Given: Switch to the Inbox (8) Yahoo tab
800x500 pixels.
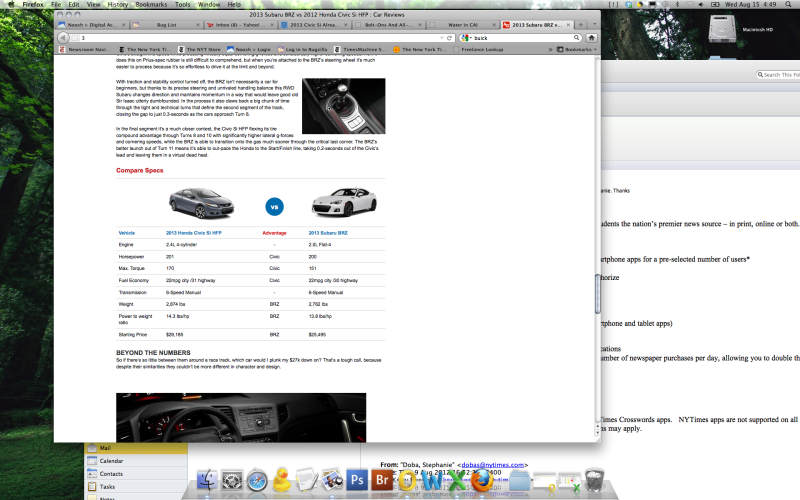Looking at the screenshot, I should point(240,24).
